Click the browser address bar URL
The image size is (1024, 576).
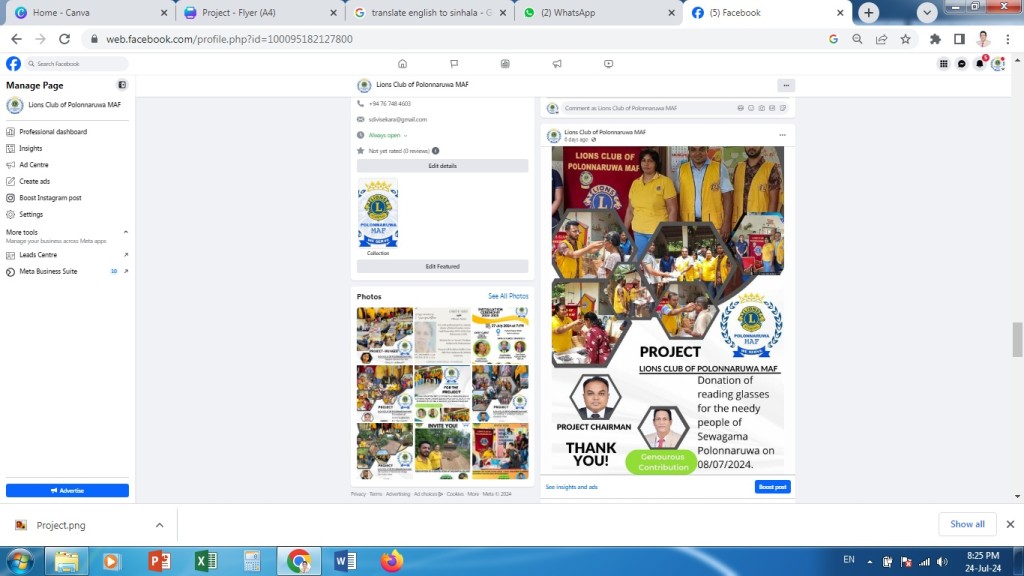(229, 39)
